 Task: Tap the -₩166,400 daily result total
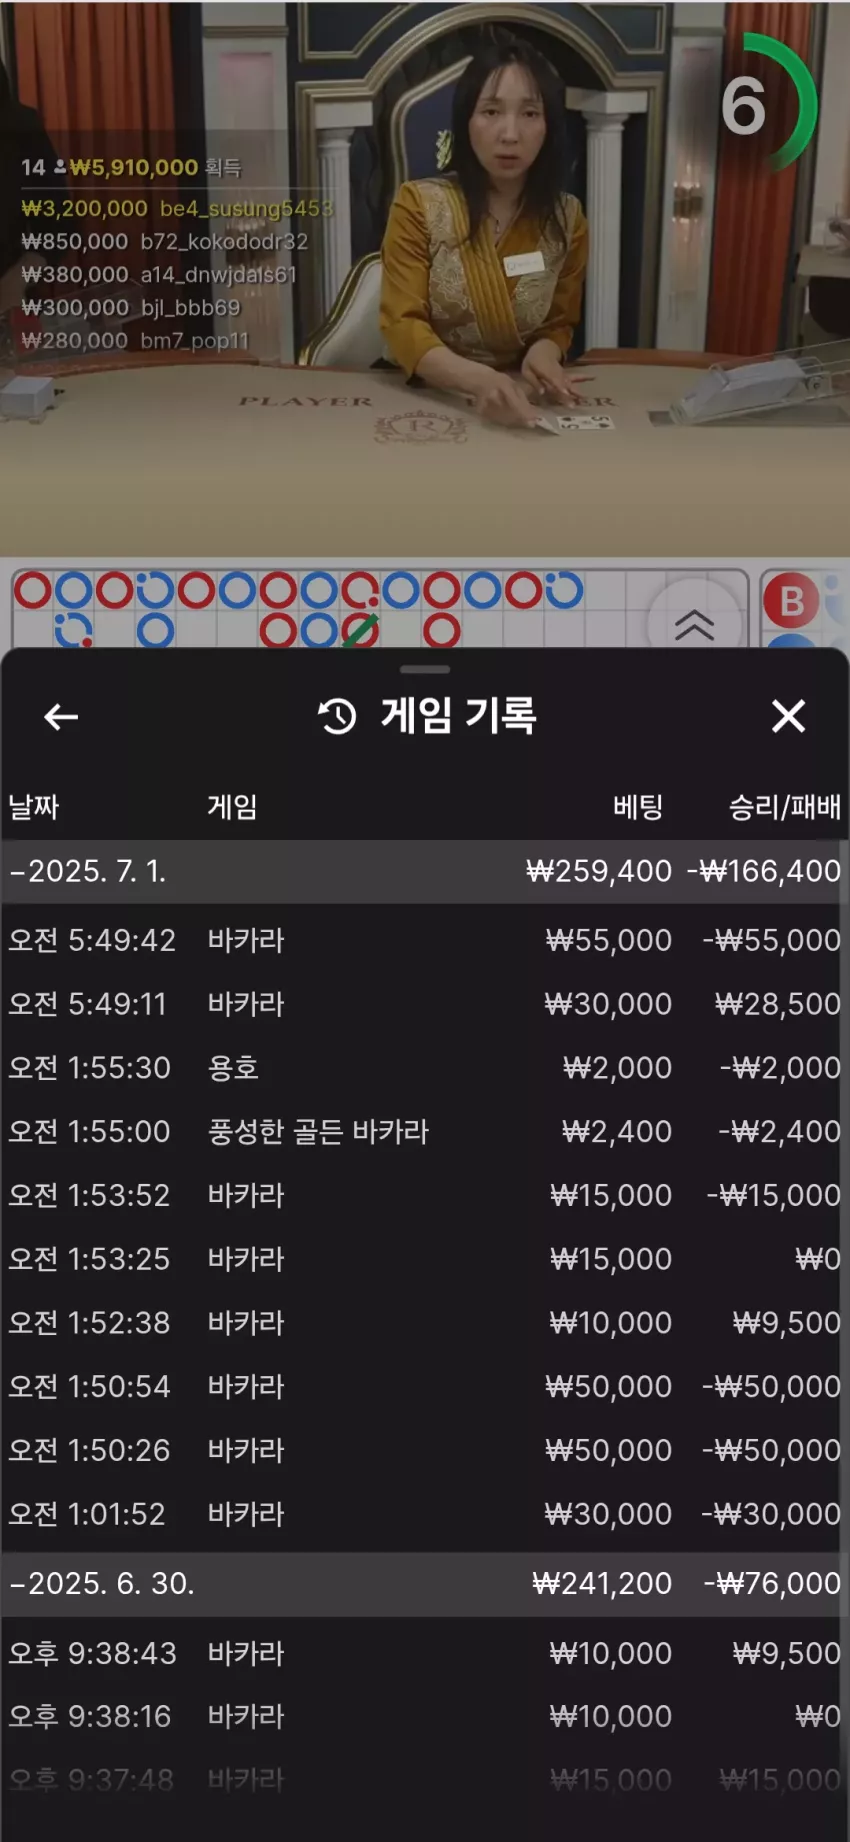coord(764,871)
